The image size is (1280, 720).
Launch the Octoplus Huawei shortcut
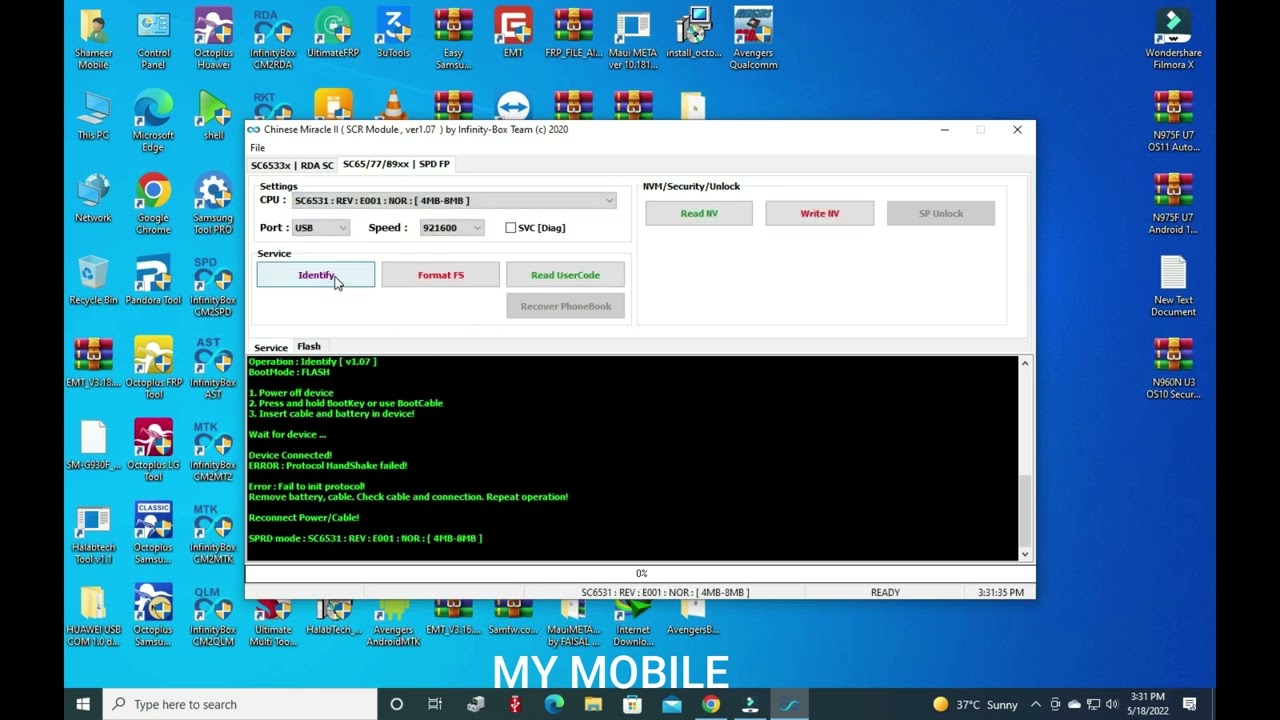click(x=213, y=39)
